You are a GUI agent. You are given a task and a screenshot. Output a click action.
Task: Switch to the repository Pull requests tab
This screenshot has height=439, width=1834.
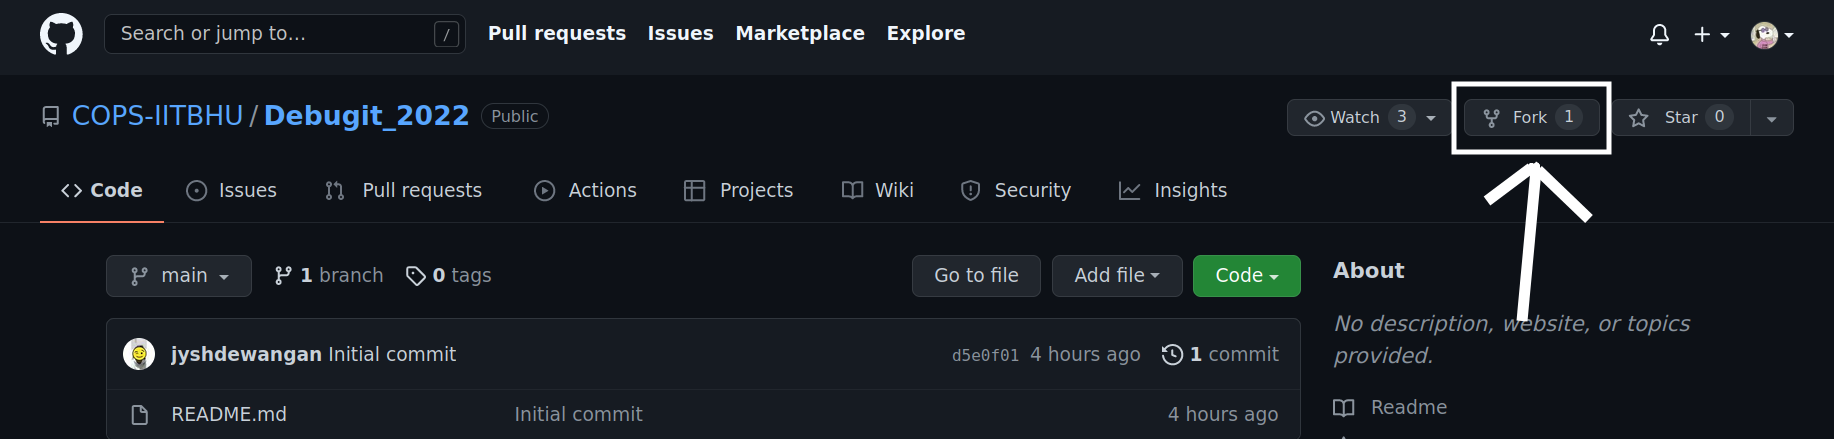(x=404, y=190)
